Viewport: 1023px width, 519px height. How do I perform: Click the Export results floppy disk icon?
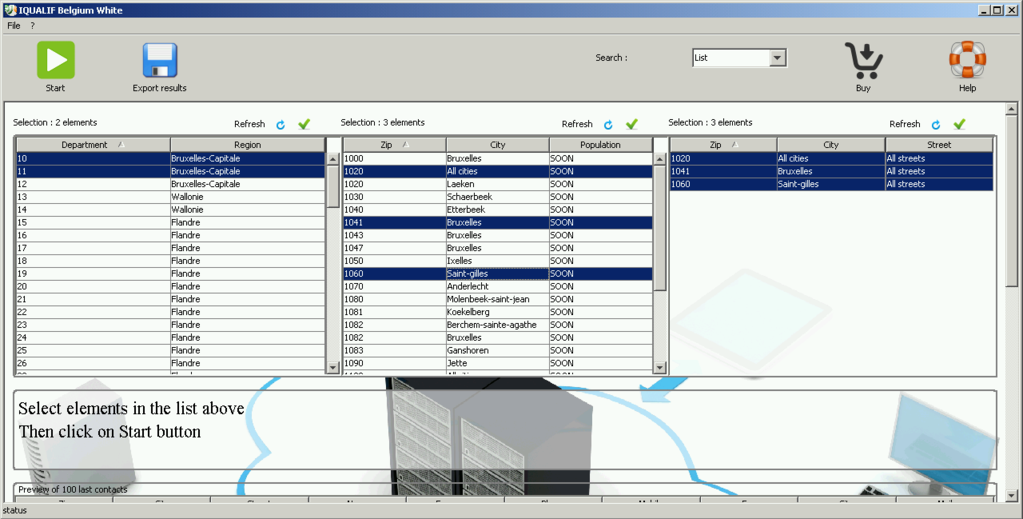(x=160, y=61)
